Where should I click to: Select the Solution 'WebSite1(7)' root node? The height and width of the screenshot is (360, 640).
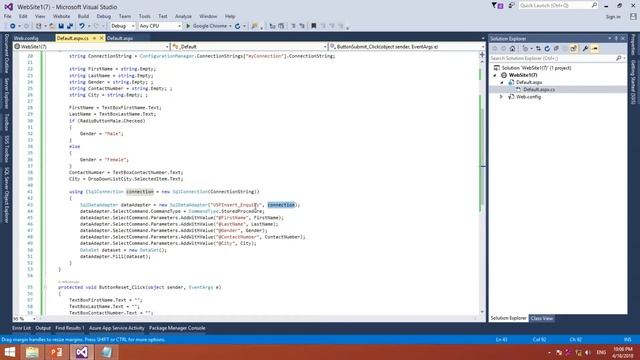click(536, 68)
